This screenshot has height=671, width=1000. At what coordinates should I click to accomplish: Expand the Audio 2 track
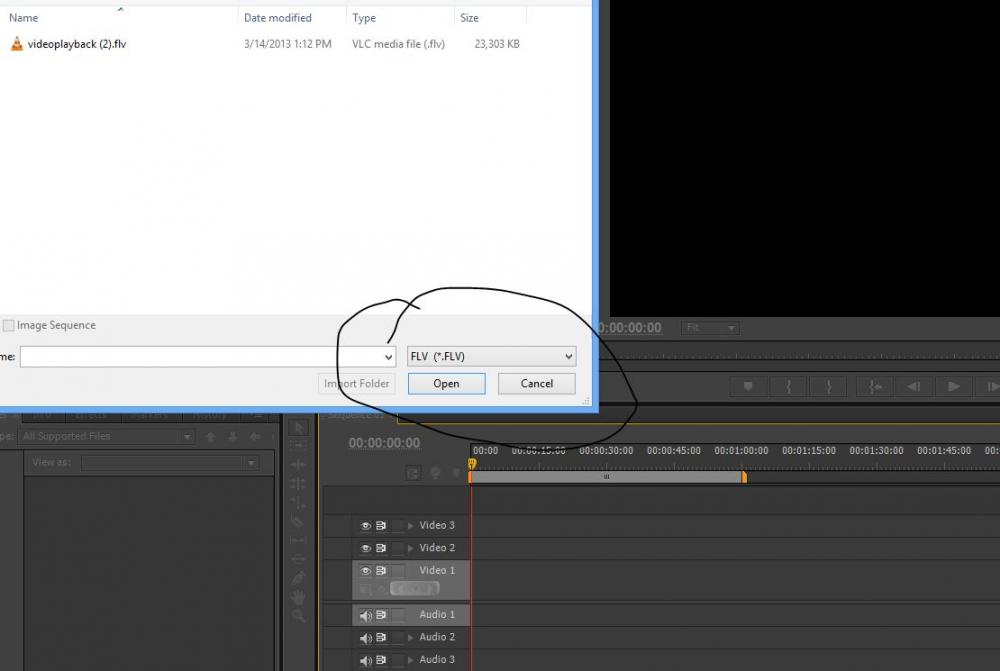pos(411,637)
